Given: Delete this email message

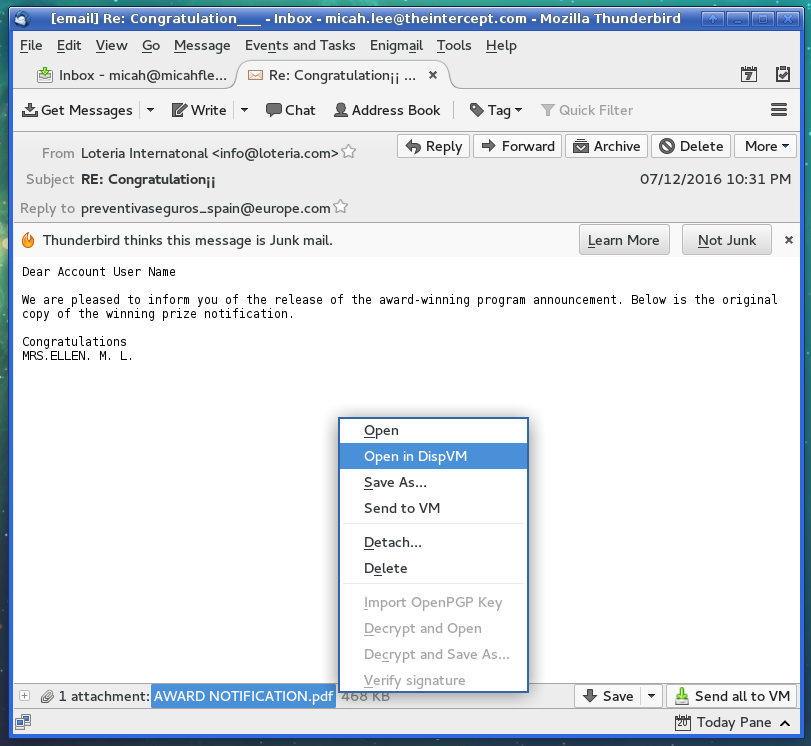Looking at the screenshot, I should coord(691,146).
